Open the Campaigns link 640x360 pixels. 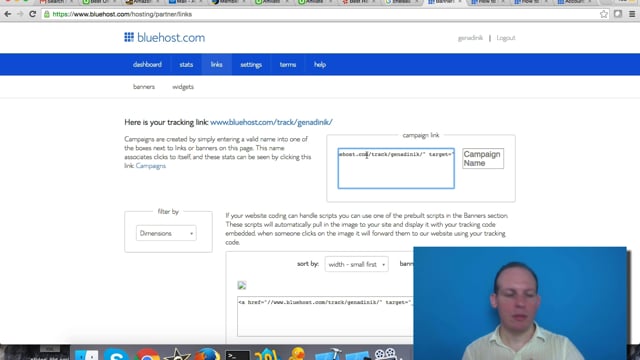coord(151,166)
